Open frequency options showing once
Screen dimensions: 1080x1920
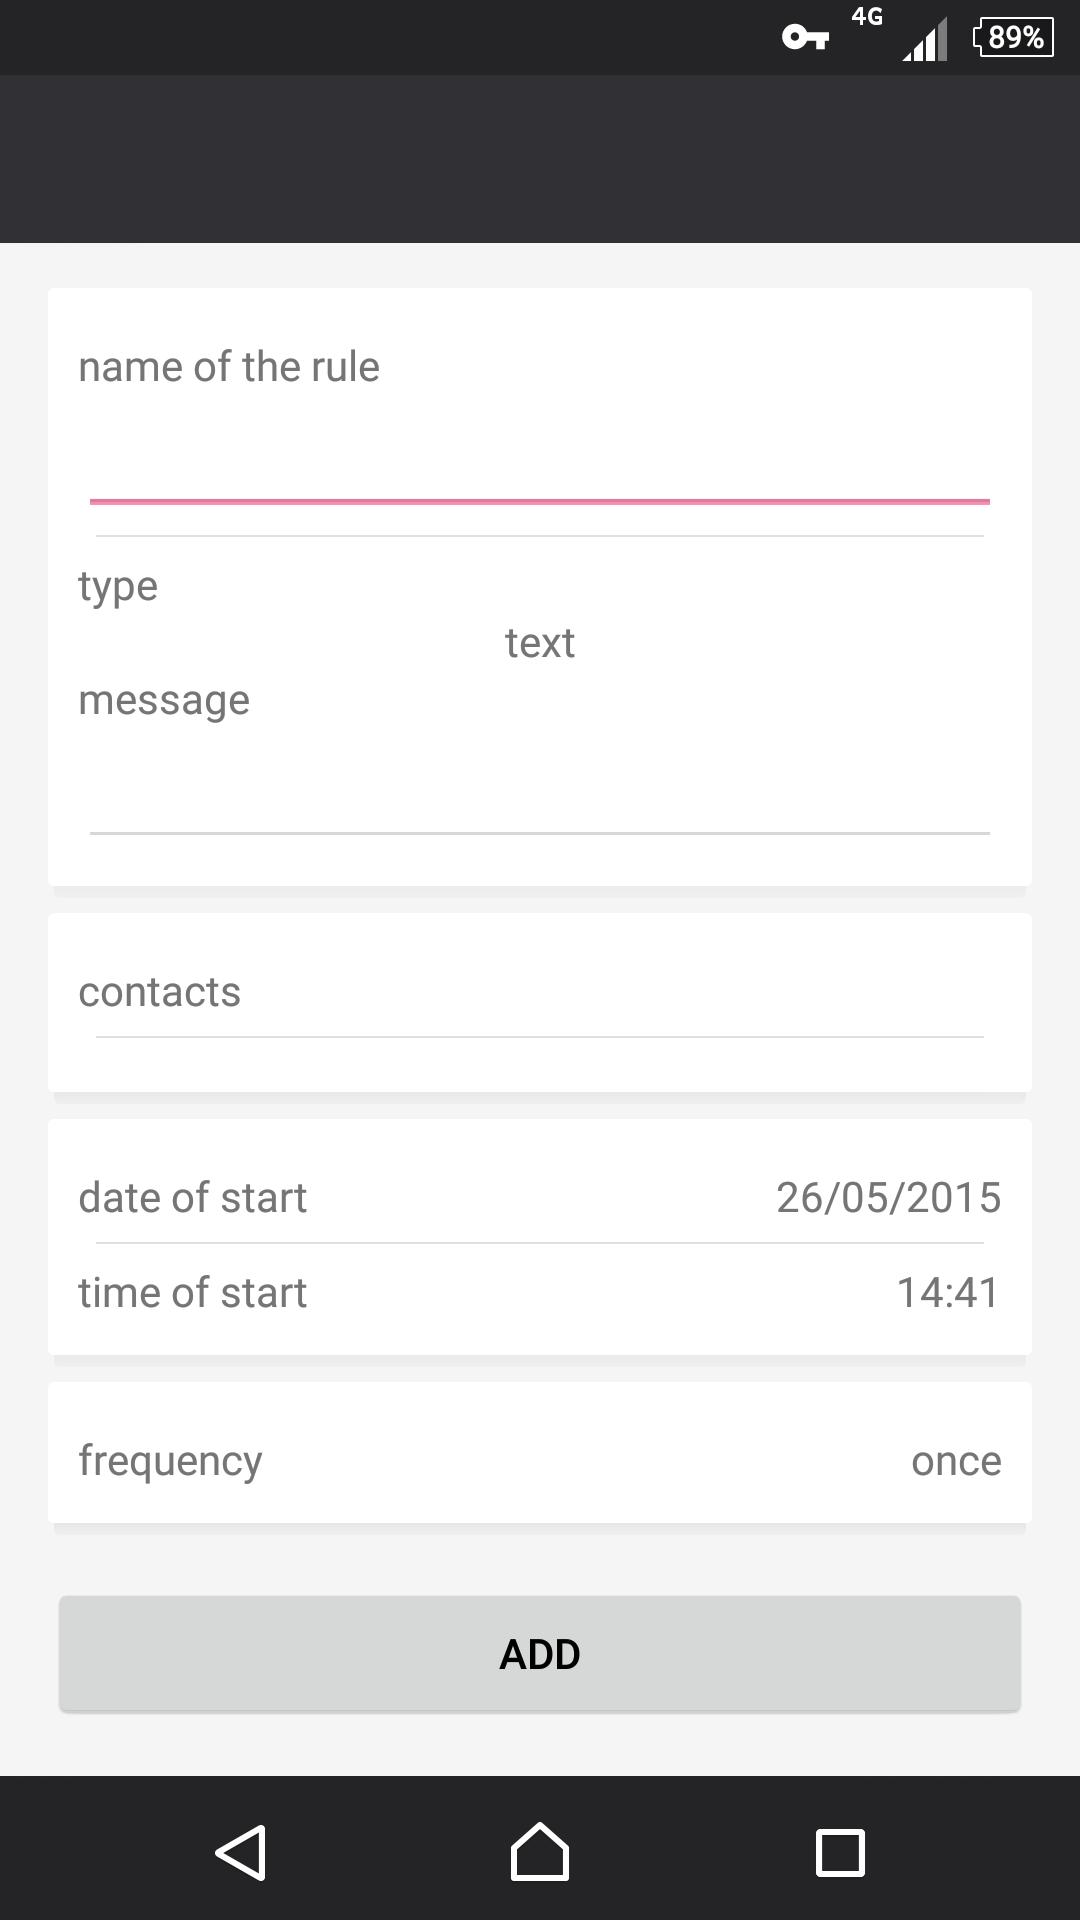[x=956, y=1461]
